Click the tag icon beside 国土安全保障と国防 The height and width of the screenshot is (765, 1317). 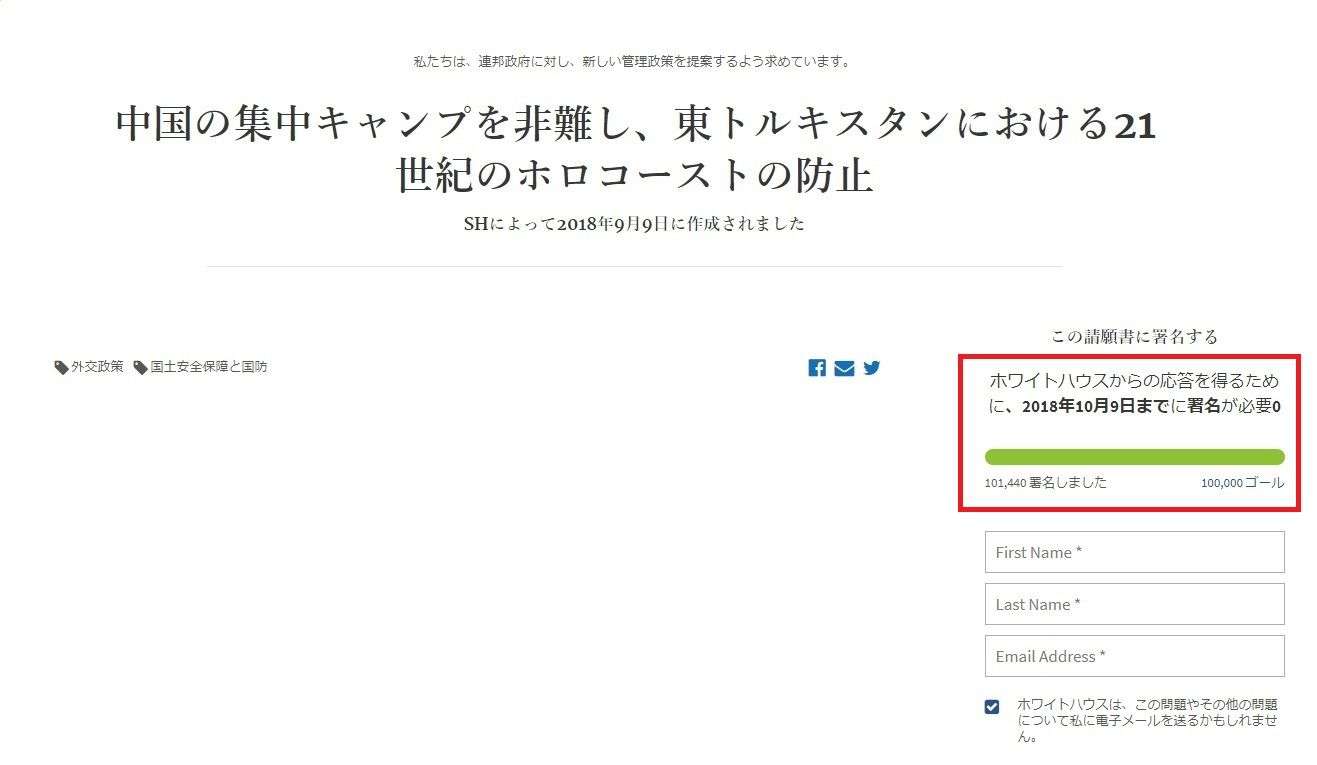(x=139, y=366)
